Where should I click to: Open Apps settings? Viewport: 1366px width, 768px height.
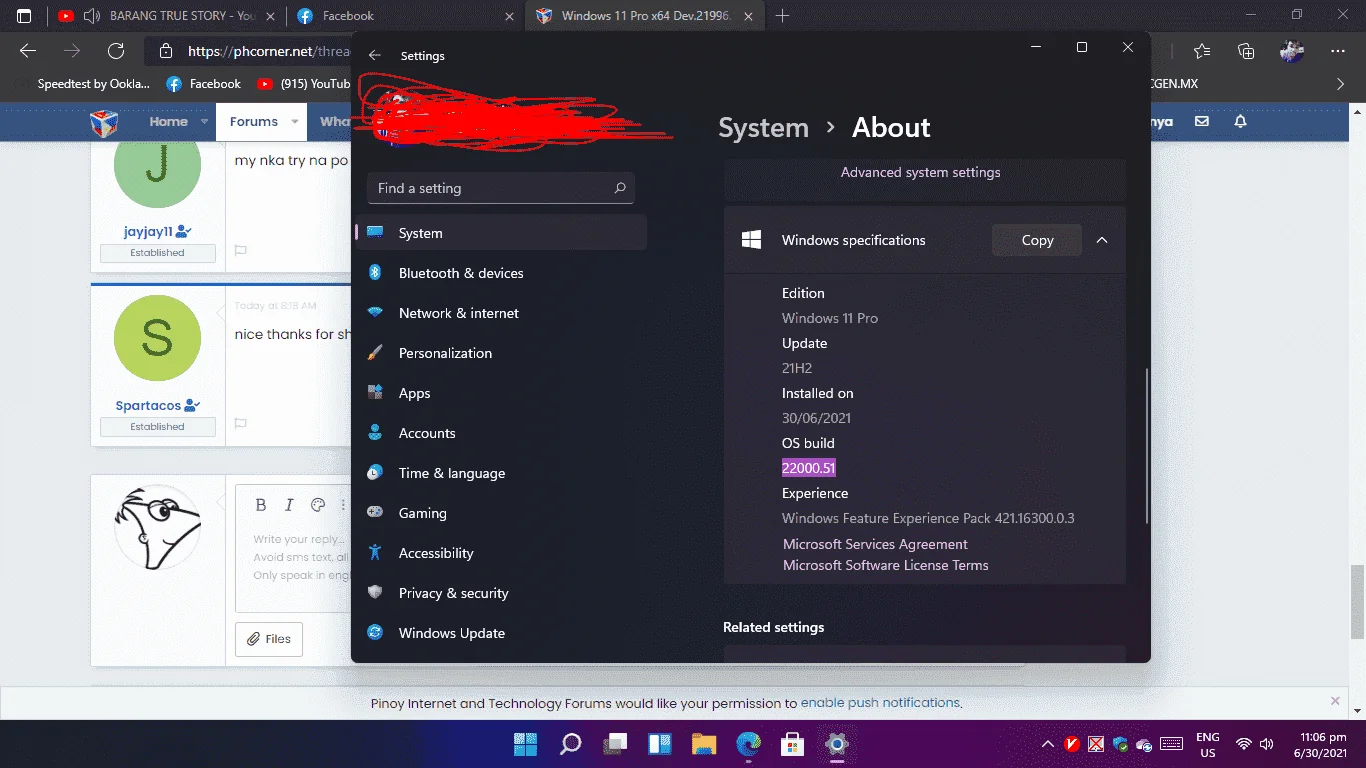pyautogui.click(x=502, y=393)
